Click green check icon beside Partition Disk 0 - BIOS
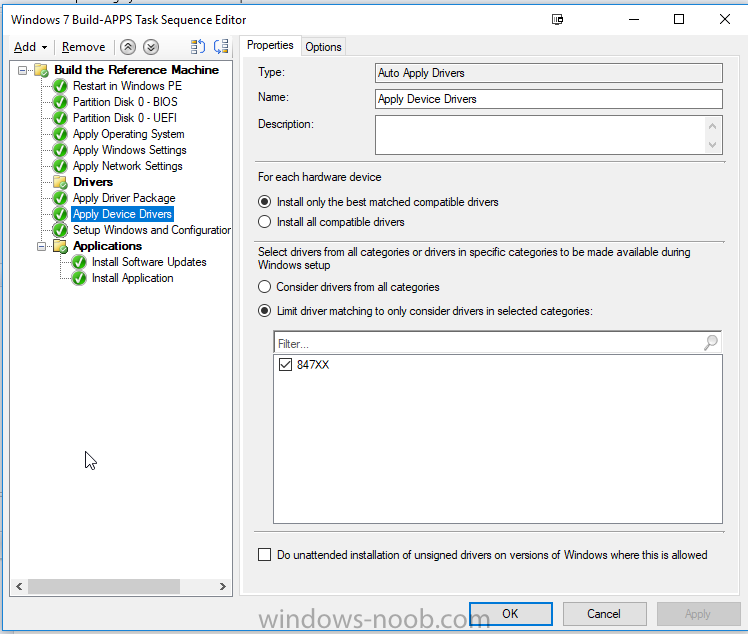This screenshot has height=634, width=748. coord(60,102)
